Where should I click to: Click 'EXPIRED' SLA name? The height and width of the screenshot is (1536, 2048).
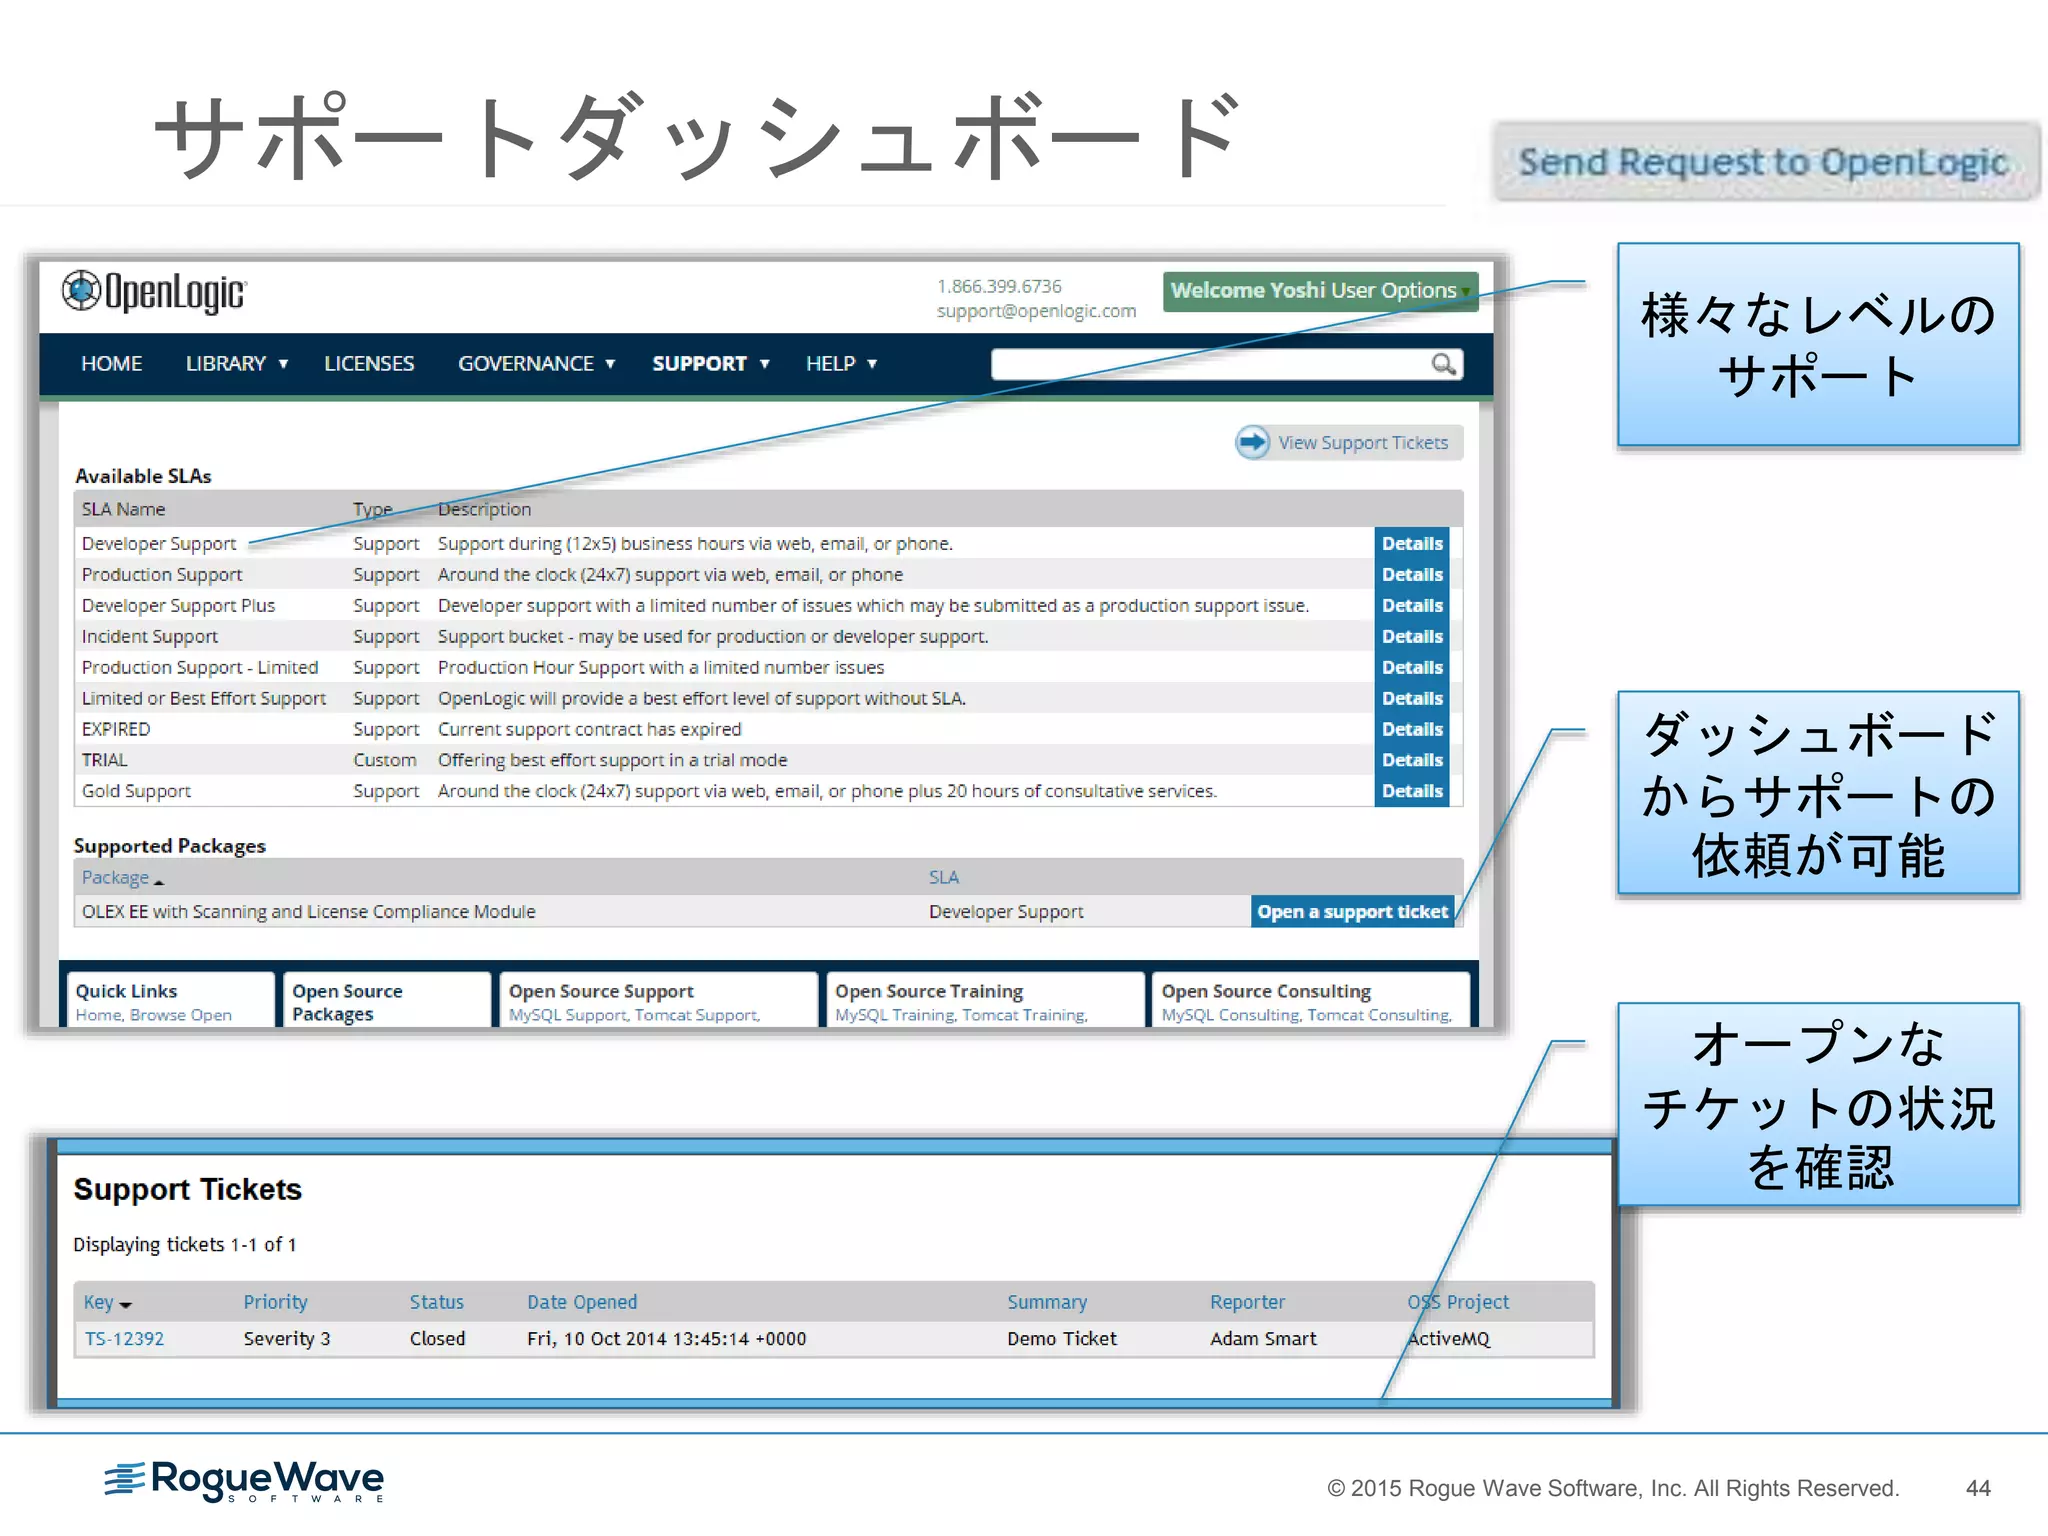[115, 730]
